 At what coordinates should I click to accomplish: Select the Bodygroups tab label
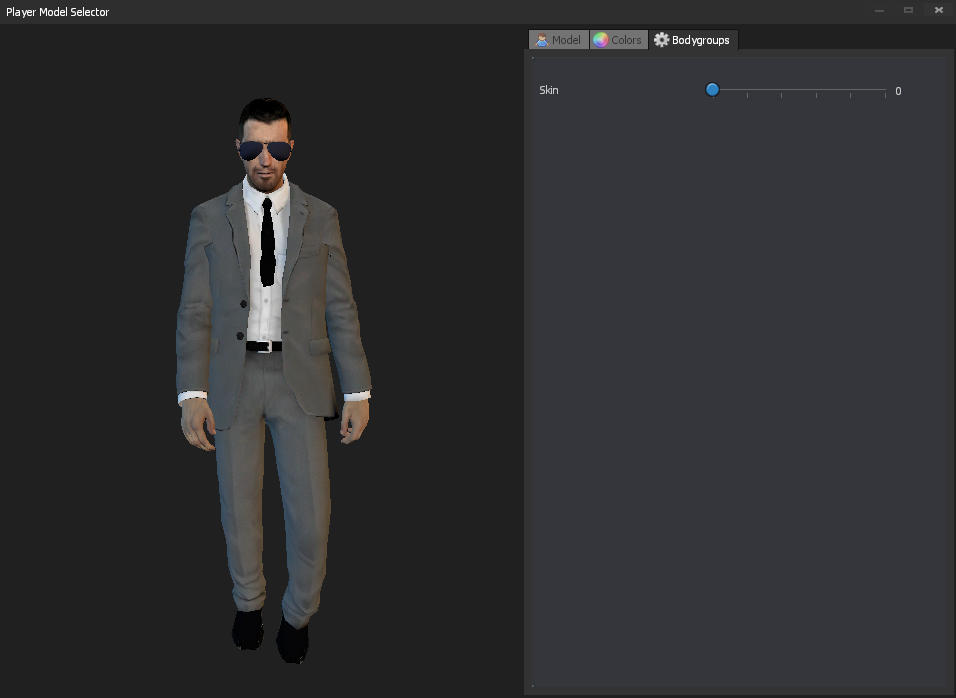[x=701, y=40]
